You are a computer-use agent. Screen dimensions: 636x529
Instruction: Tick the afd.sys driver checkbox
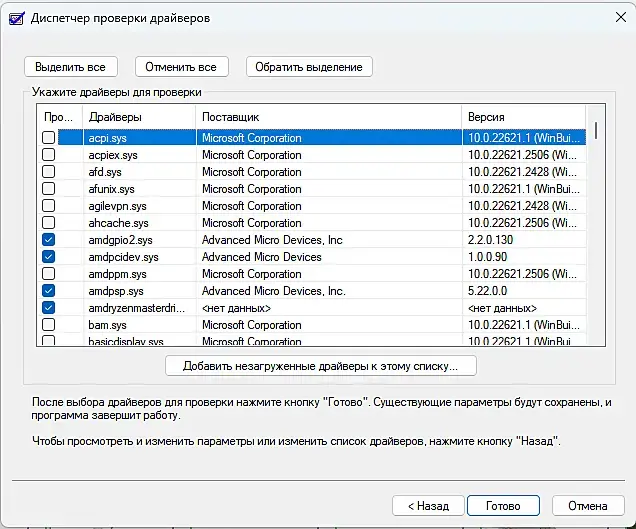click(48, 172)
